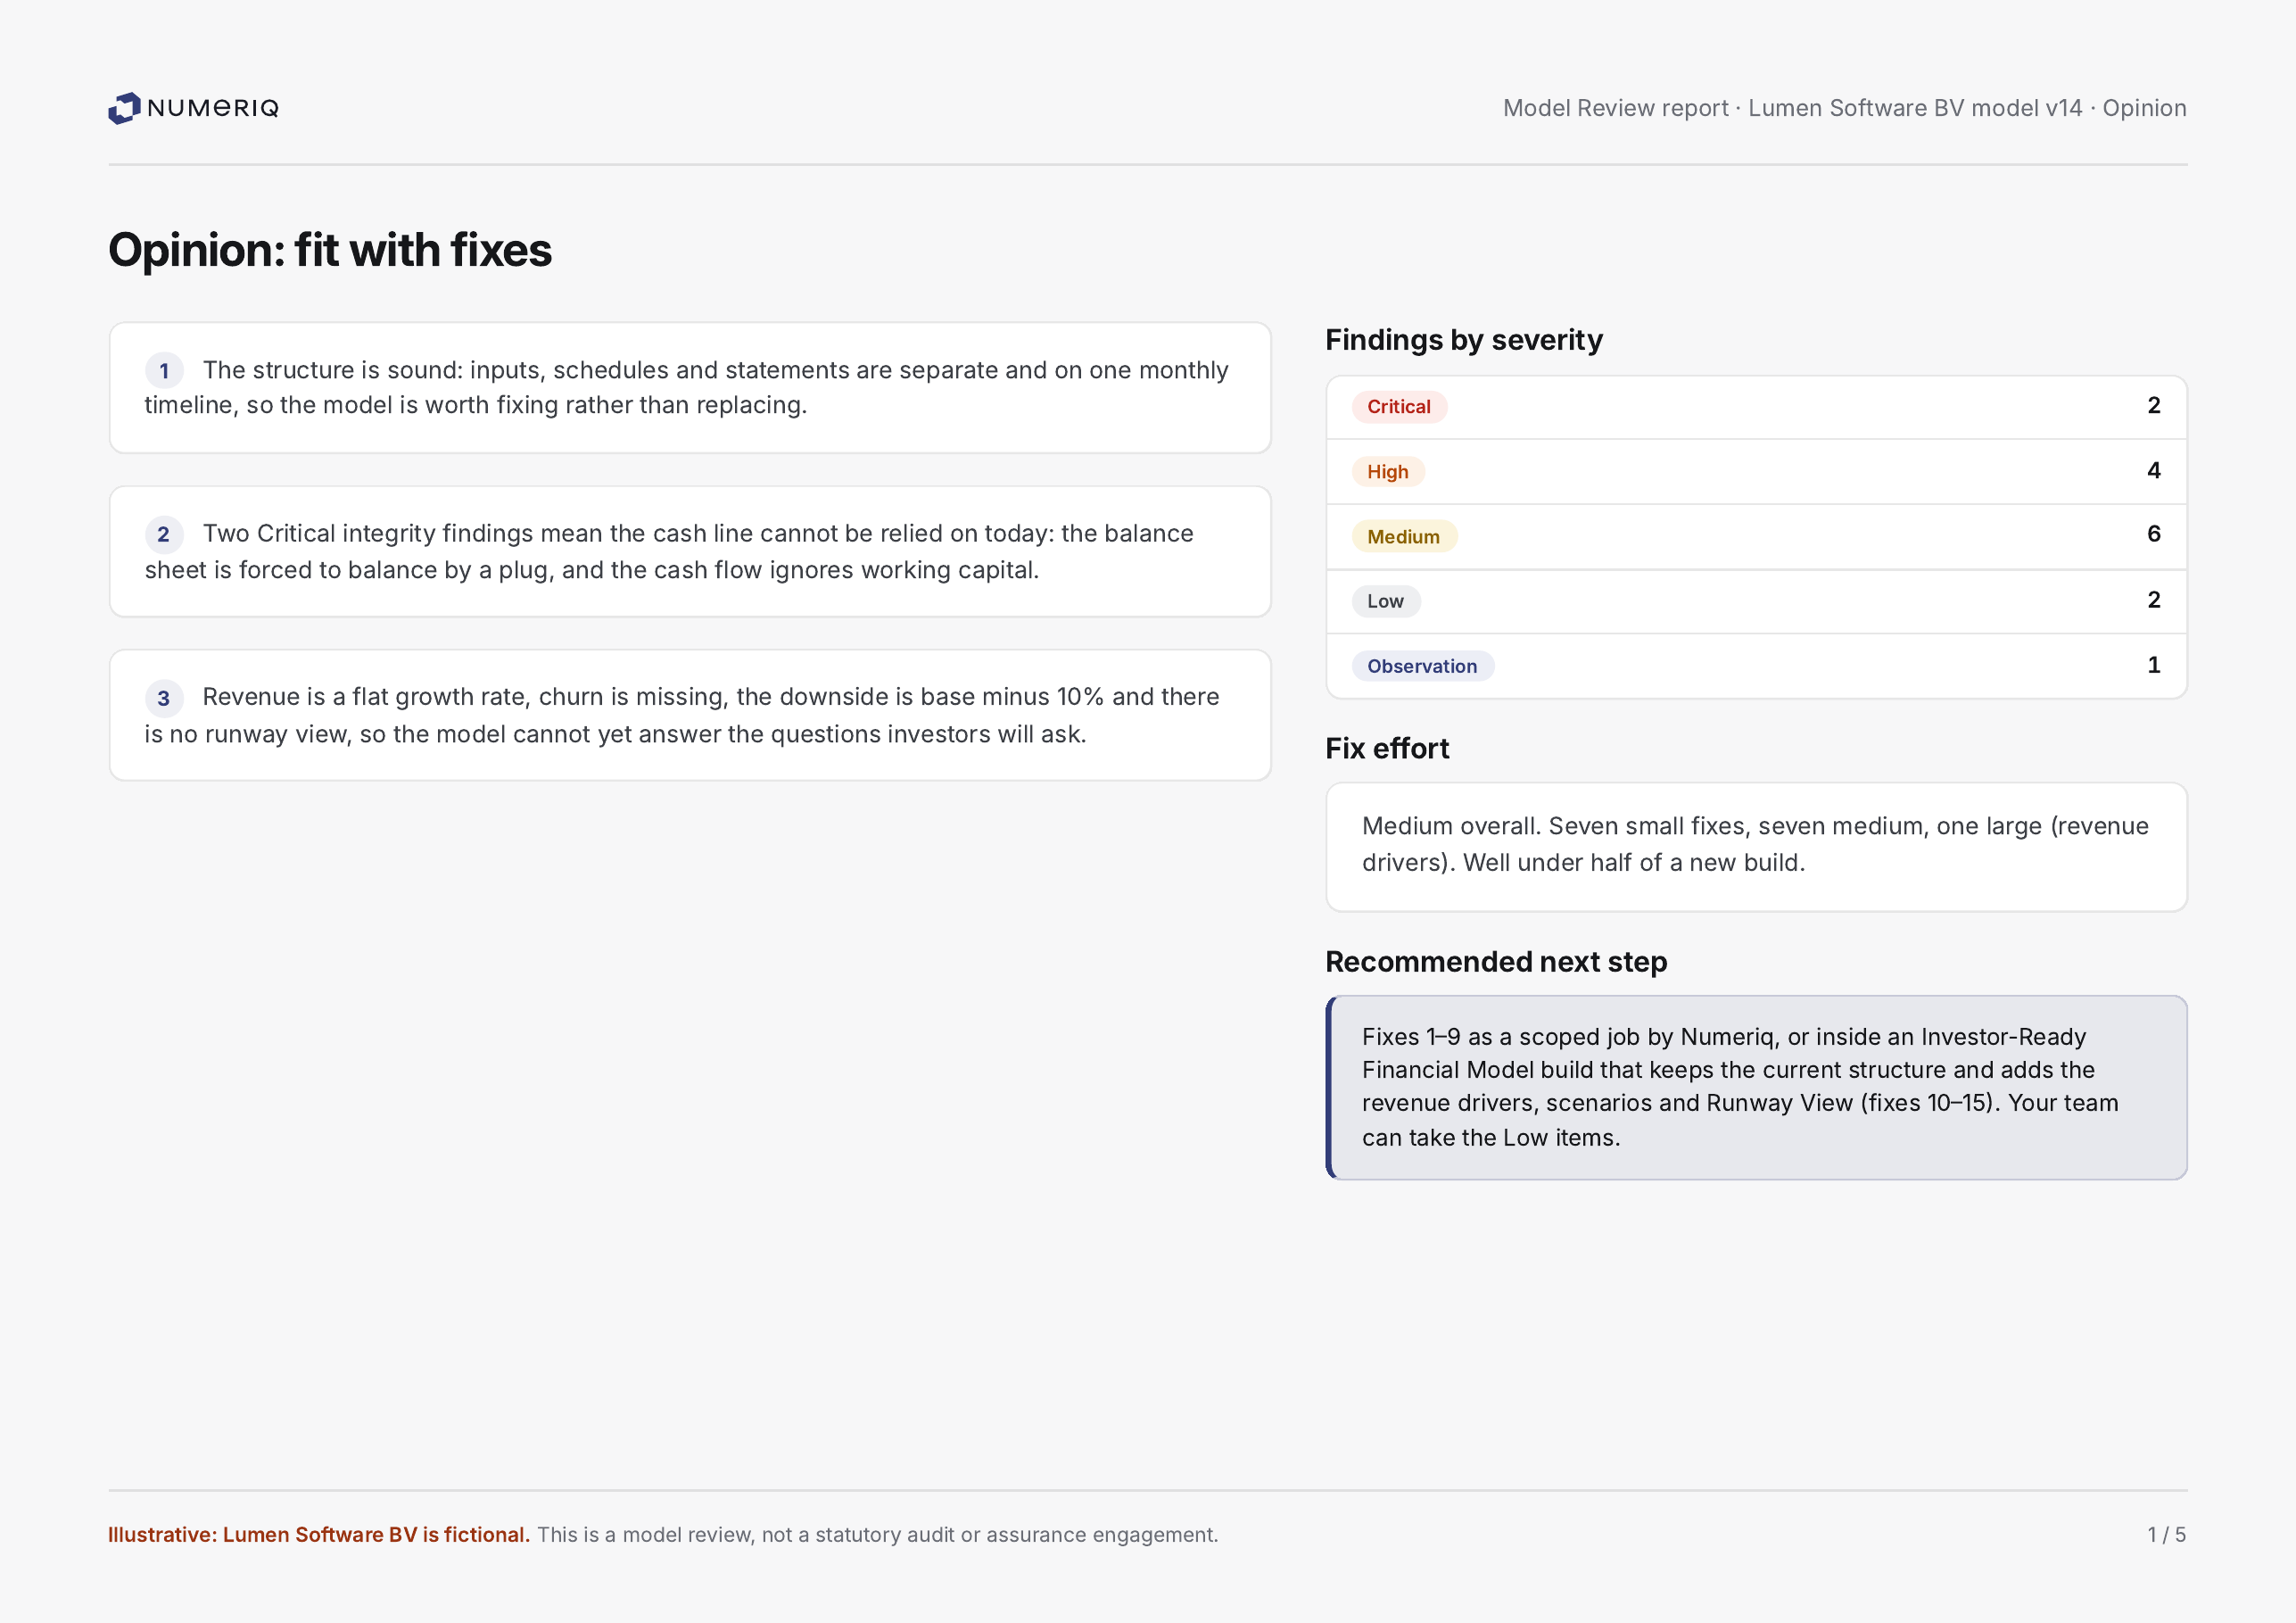
Task: Click the 'Revenue is a flat growth rate' paragraph
Action: tap(682, 715)
